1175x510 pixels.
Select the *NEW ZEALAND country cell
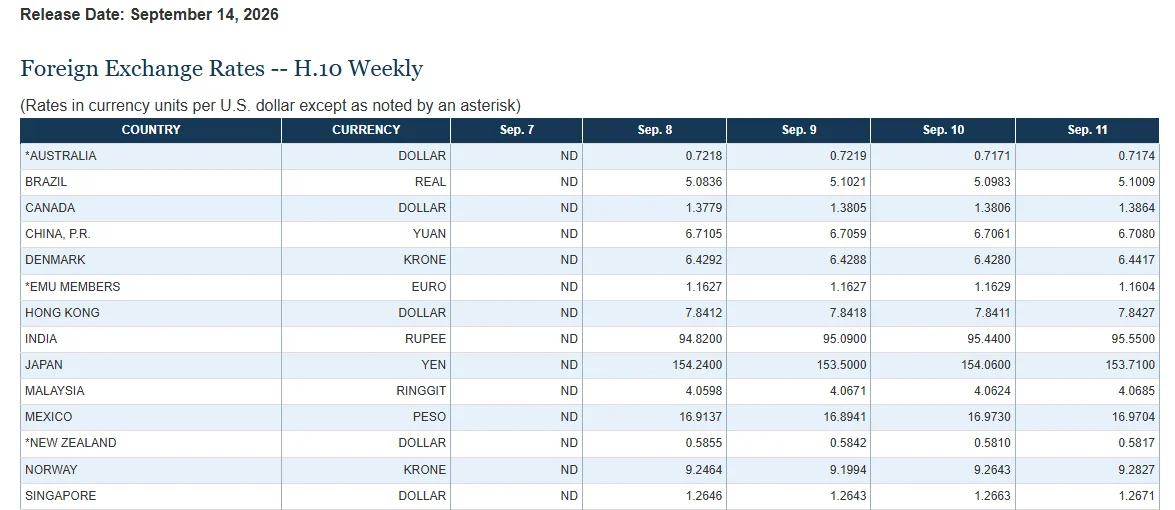pyautogui.click(x=151, y=443)
